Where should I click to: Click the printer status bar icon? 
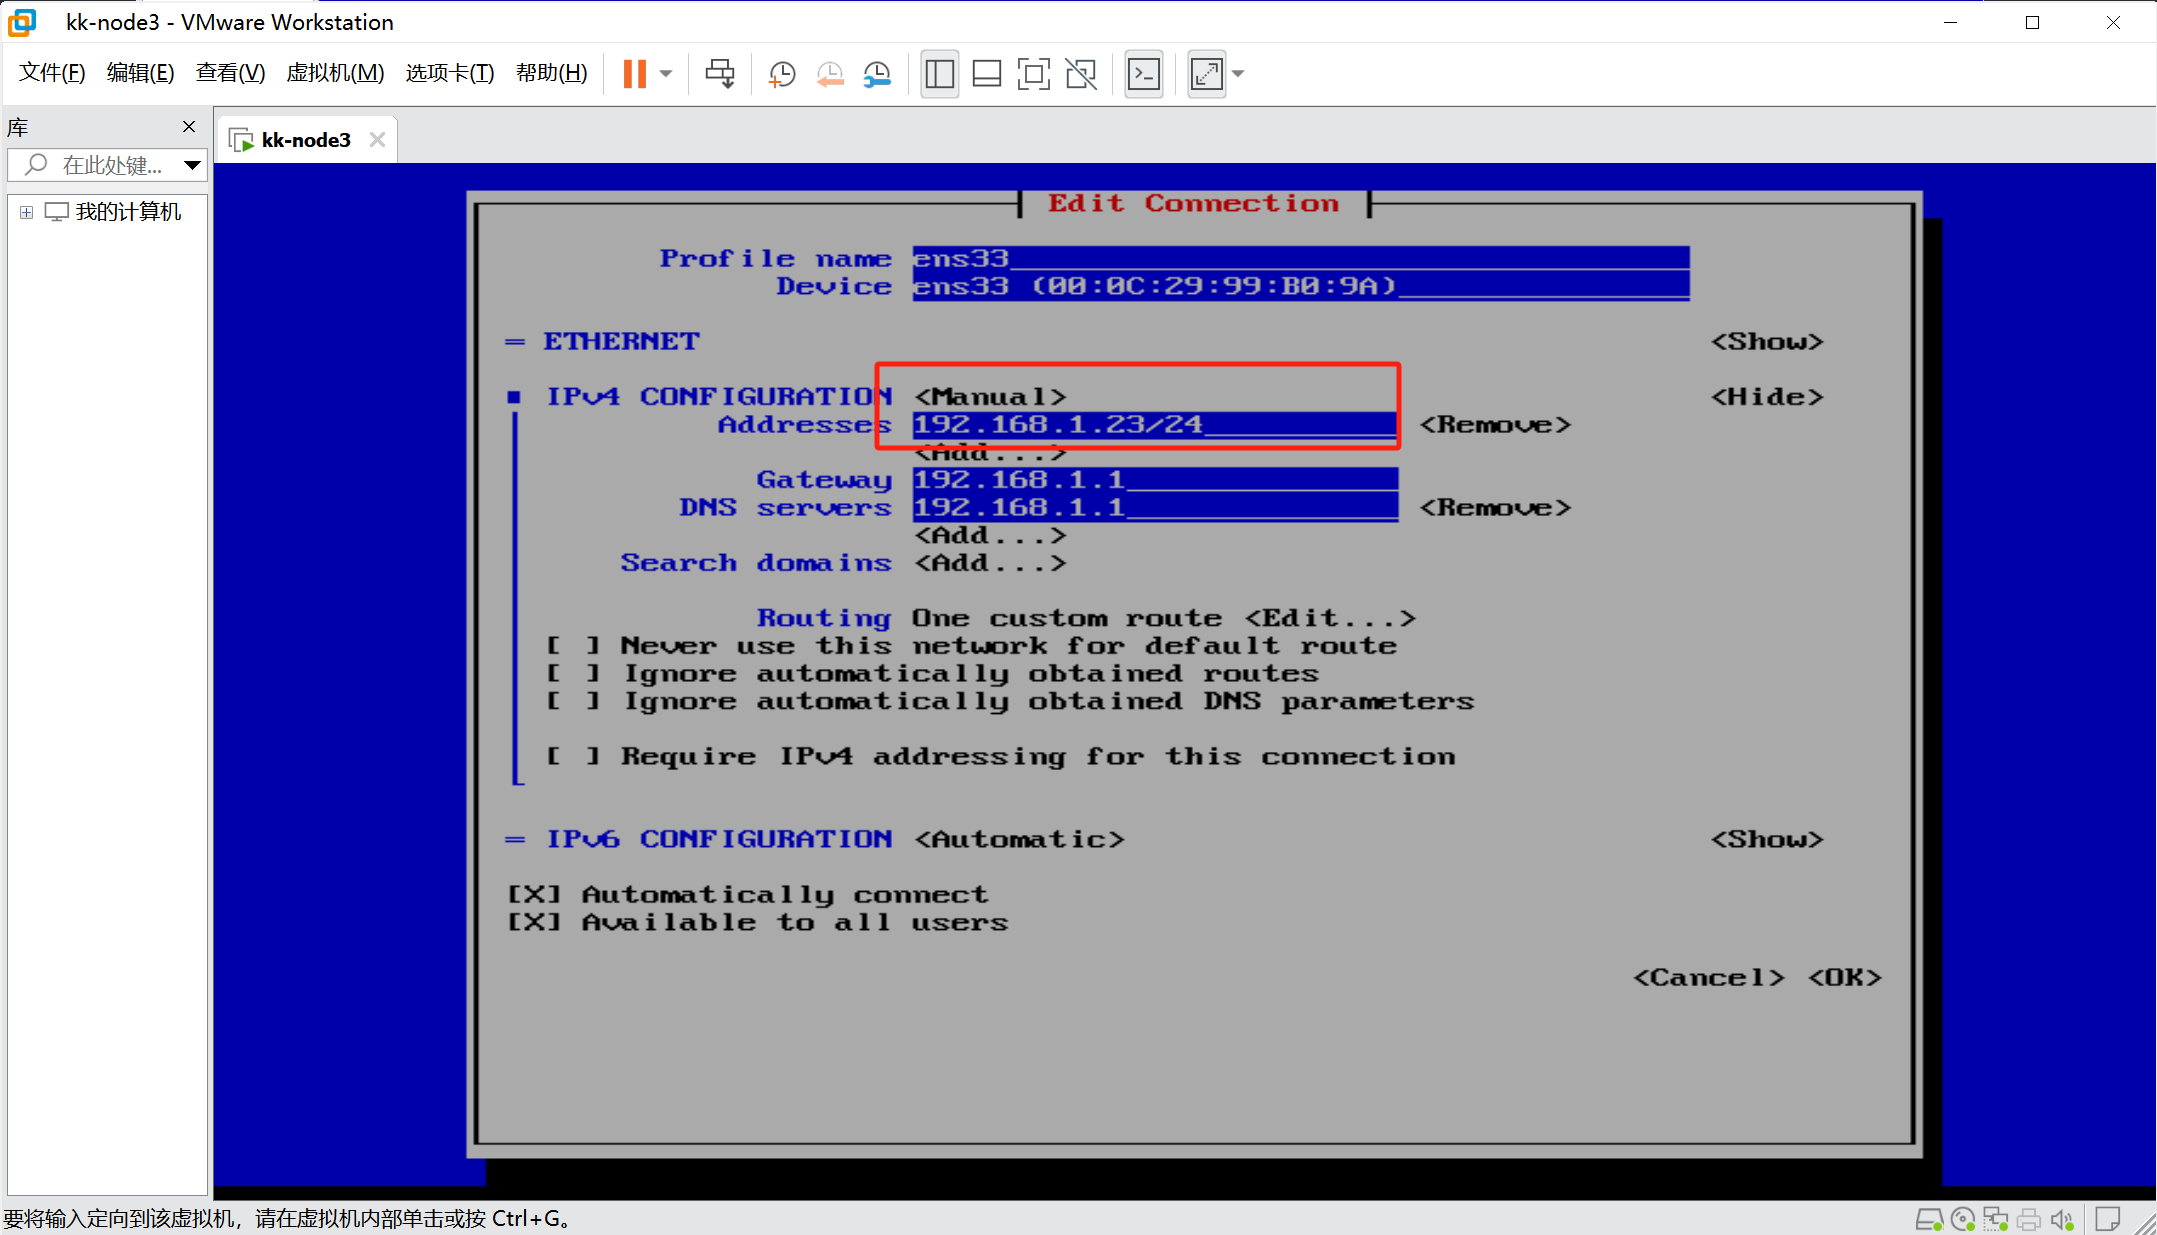[2029, 1219]
